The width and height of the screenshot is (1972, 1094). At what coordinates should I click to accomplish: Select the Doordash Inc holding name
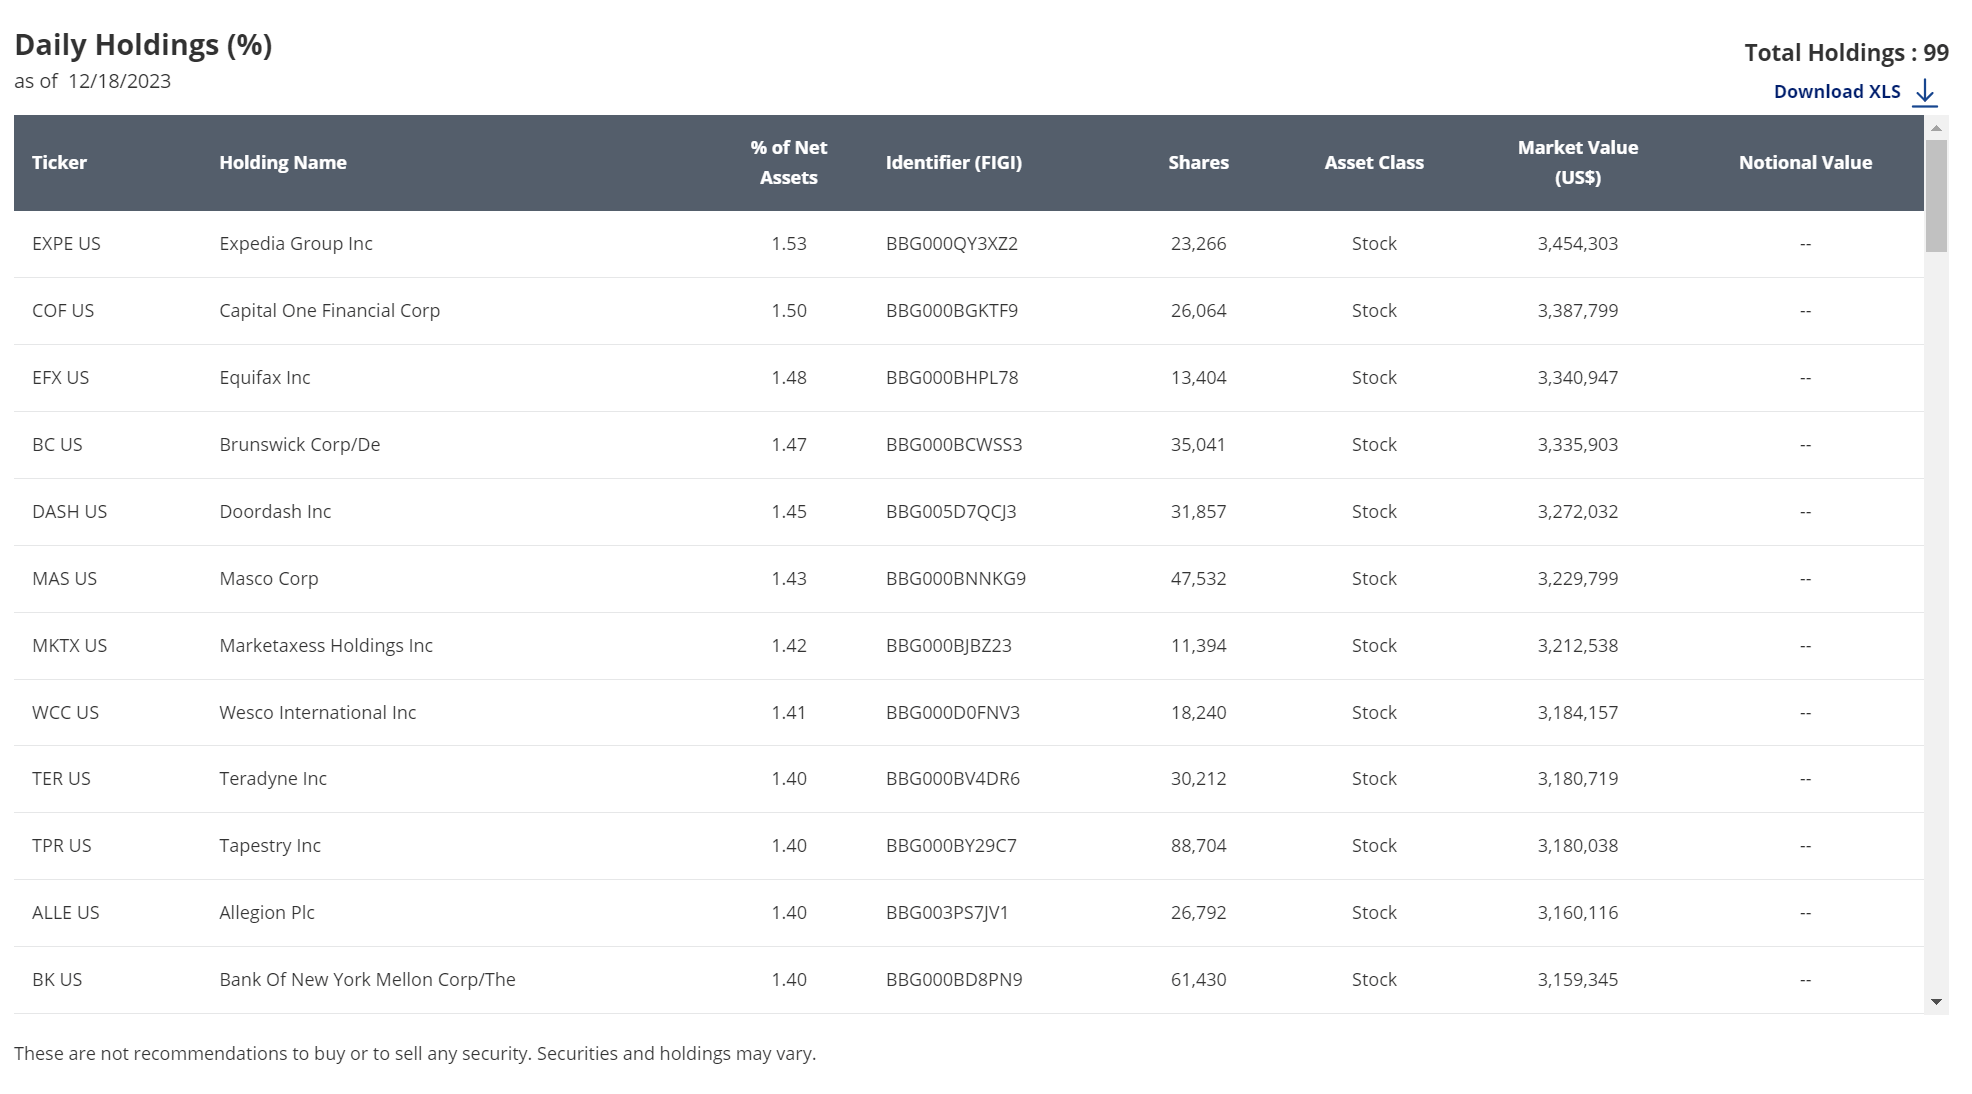point(275,512)
